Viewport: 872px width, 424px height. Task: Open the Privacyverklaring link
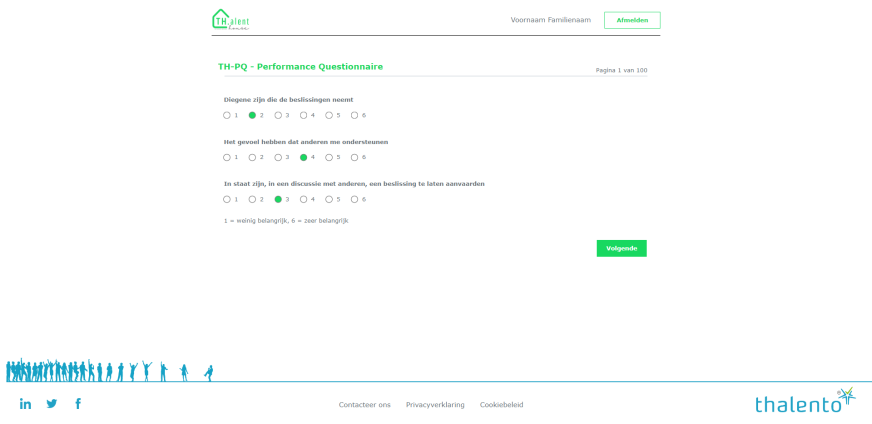pos(435,405)
